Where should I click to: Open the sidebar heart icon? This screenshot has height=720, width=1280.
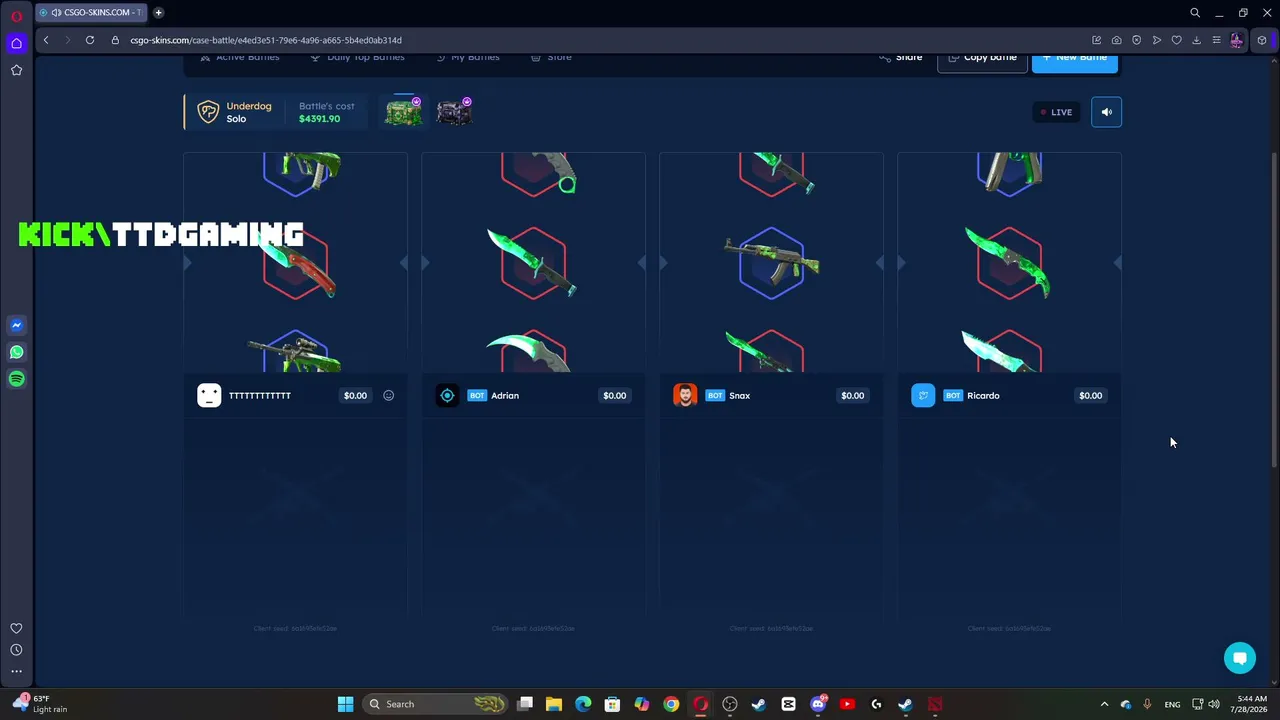coord(16,628)
